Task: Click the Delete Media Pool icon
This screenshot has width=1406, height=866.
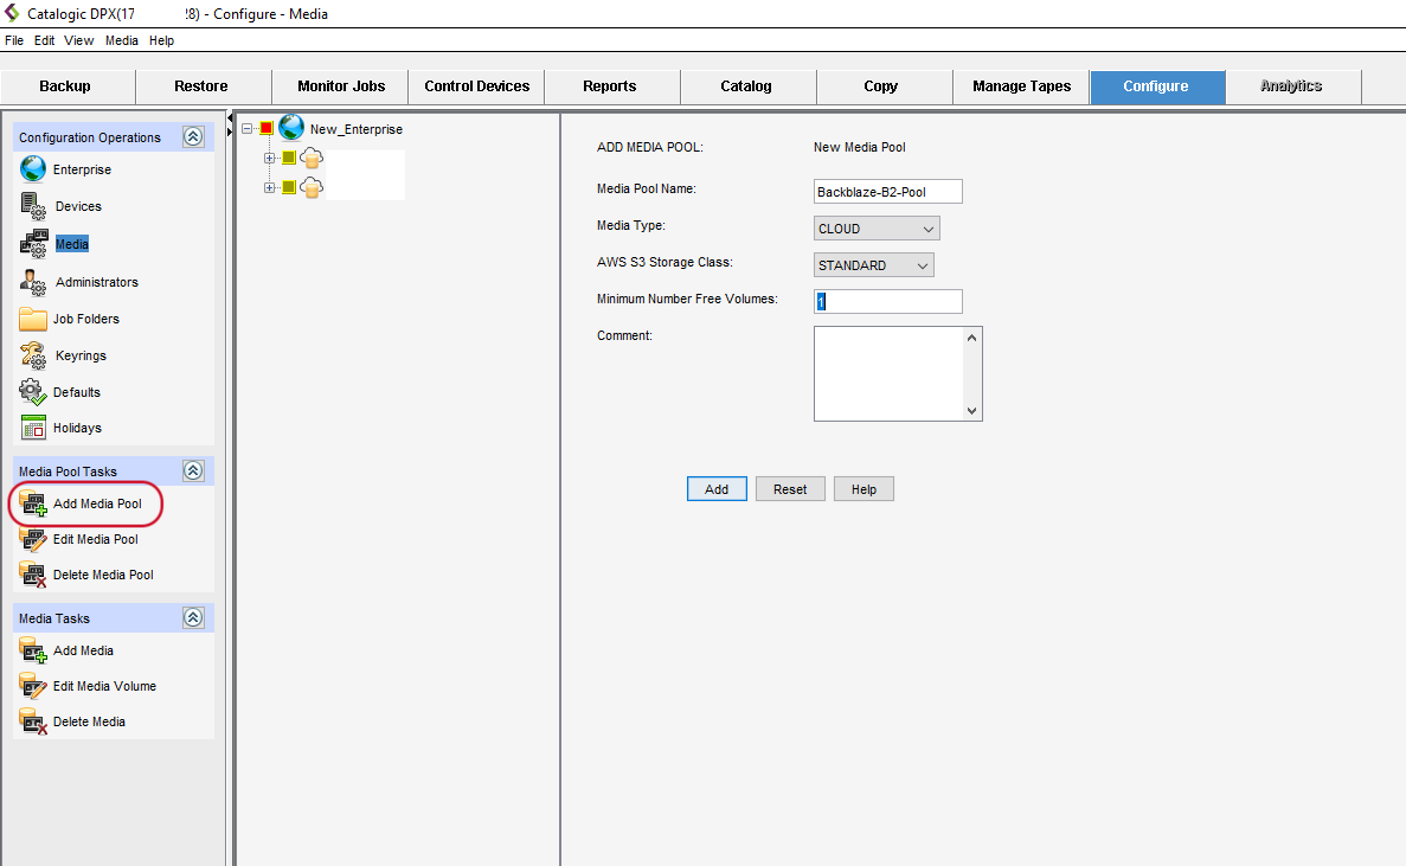Action: 33,575
